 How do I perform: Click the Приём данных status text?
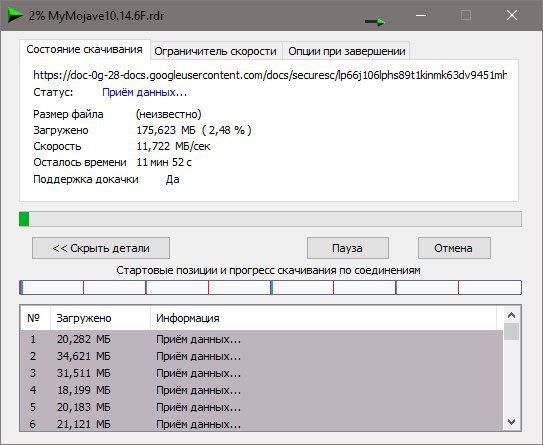(144, 92)
